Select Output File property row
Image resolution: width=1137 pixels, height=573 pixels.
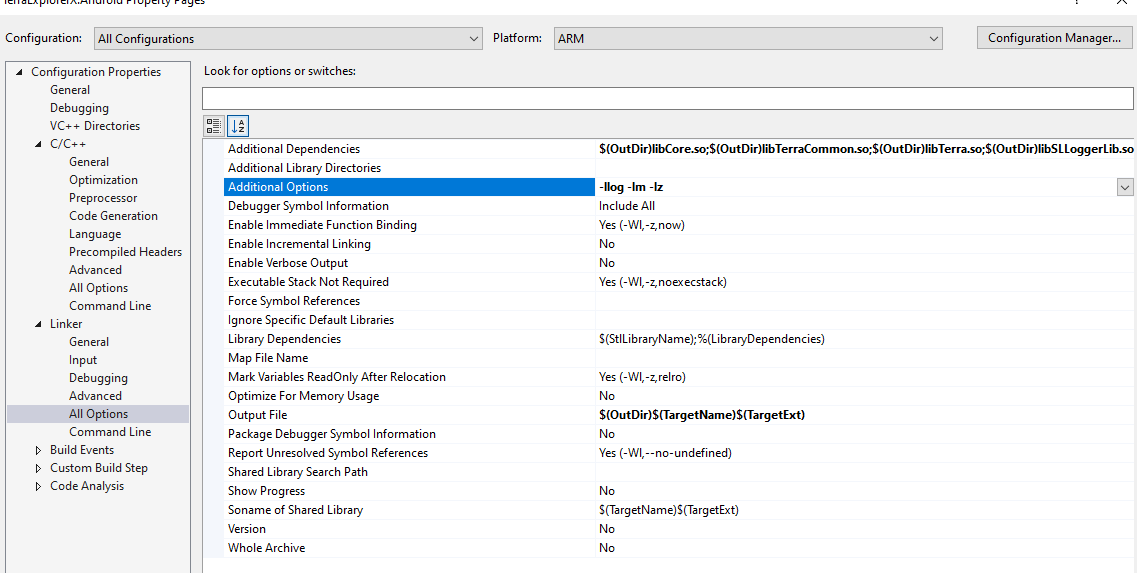click(x=257, y=415)
